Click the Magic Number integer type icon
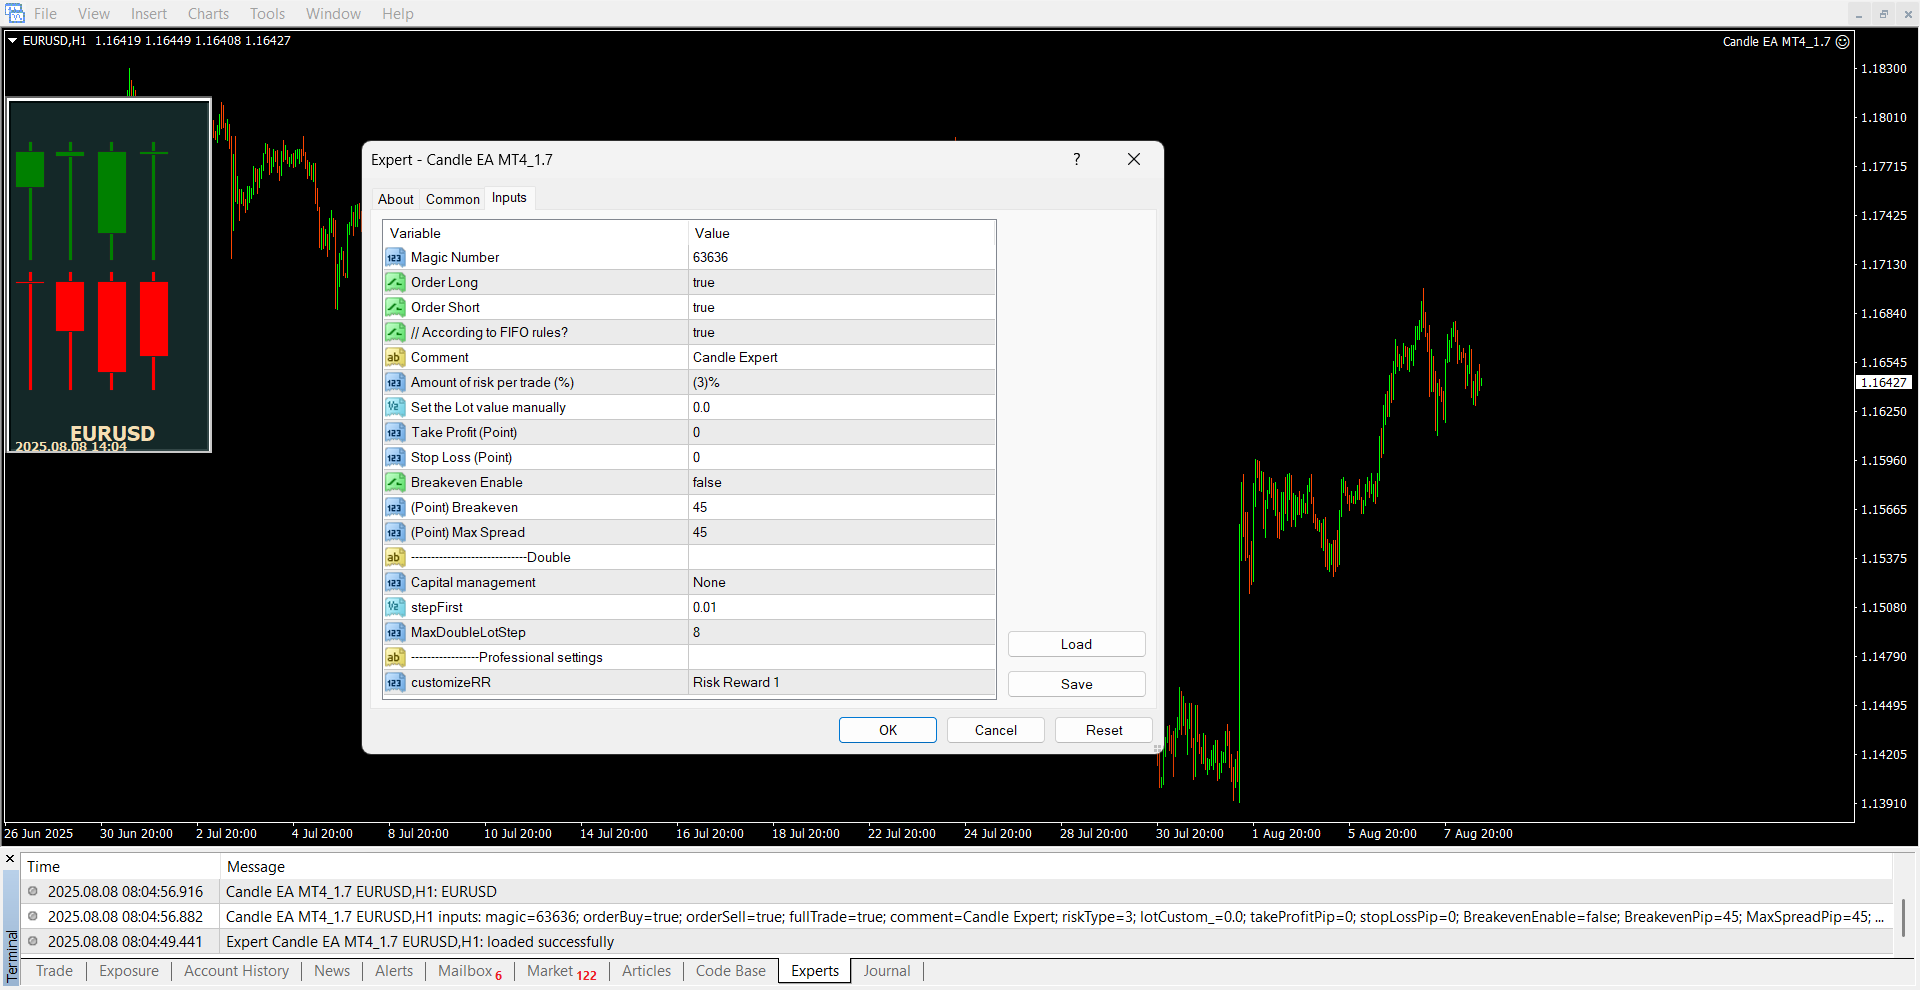Screen dimensions: 1920x990 [x=395, y=258]
